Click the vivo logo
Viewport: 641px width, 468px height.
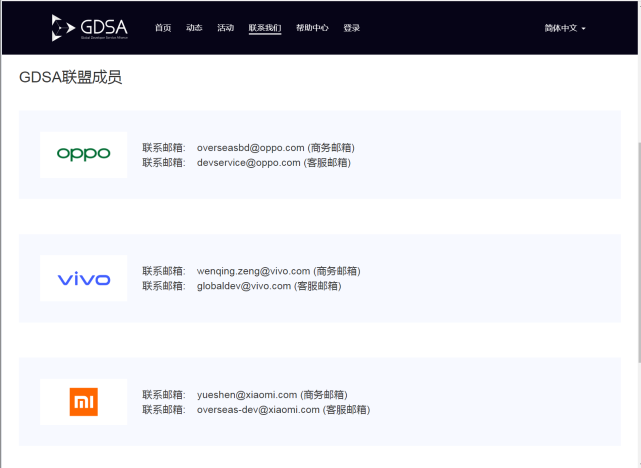83,278
